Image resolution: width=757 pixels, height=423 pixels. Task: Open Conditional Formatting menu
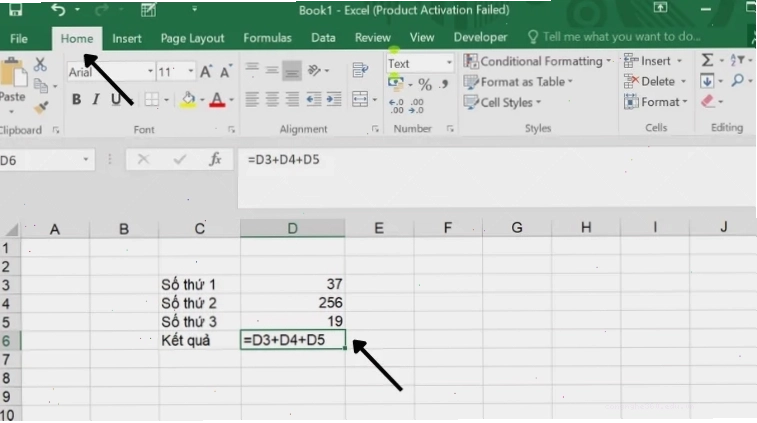537,61
